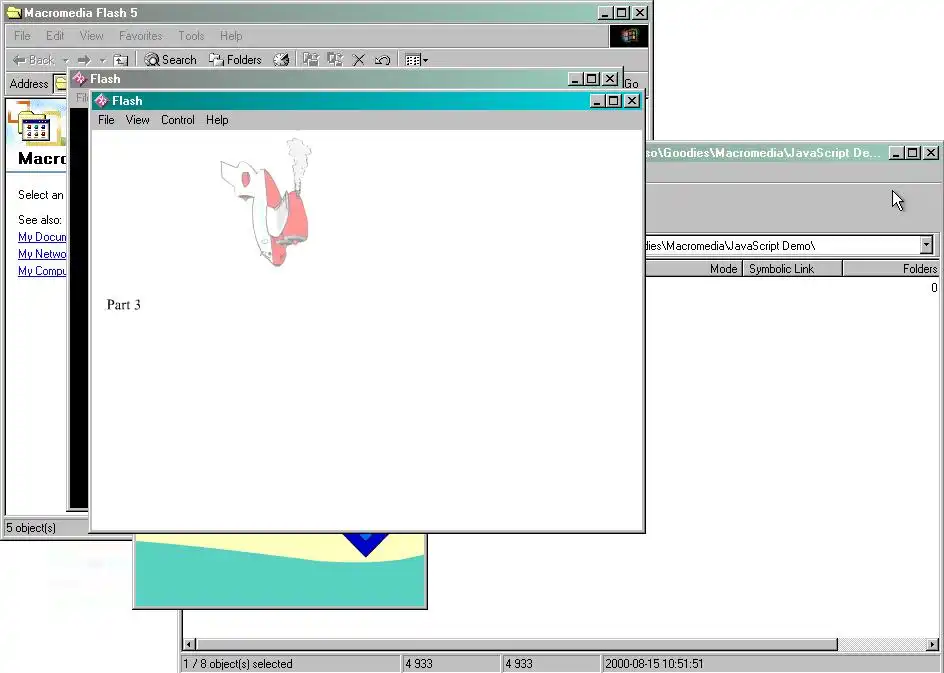
Task: Open Explorer's View menu
Action: [x=92, y=36]
